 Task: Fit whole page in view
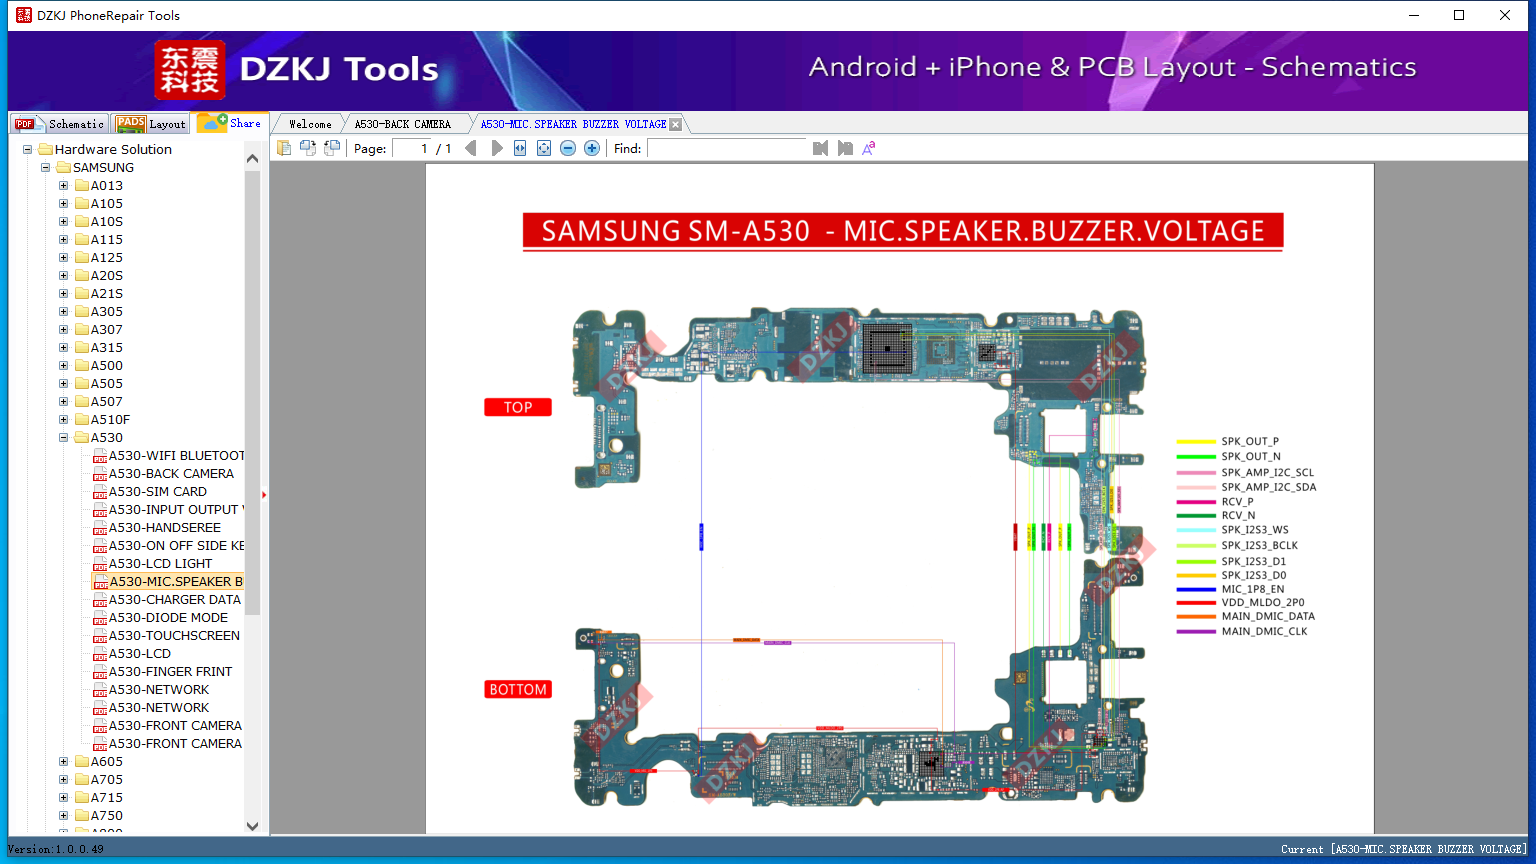[544, 148]
